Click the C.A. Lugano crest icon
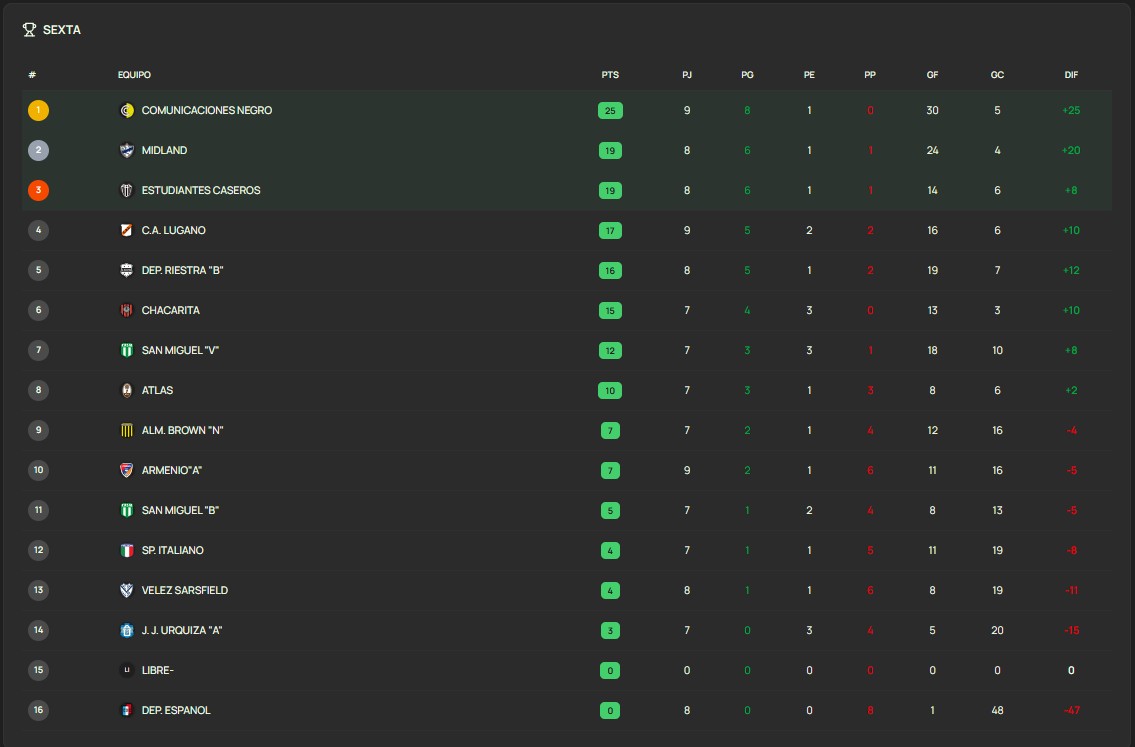1135x747 pixels. tap(127, 230)
